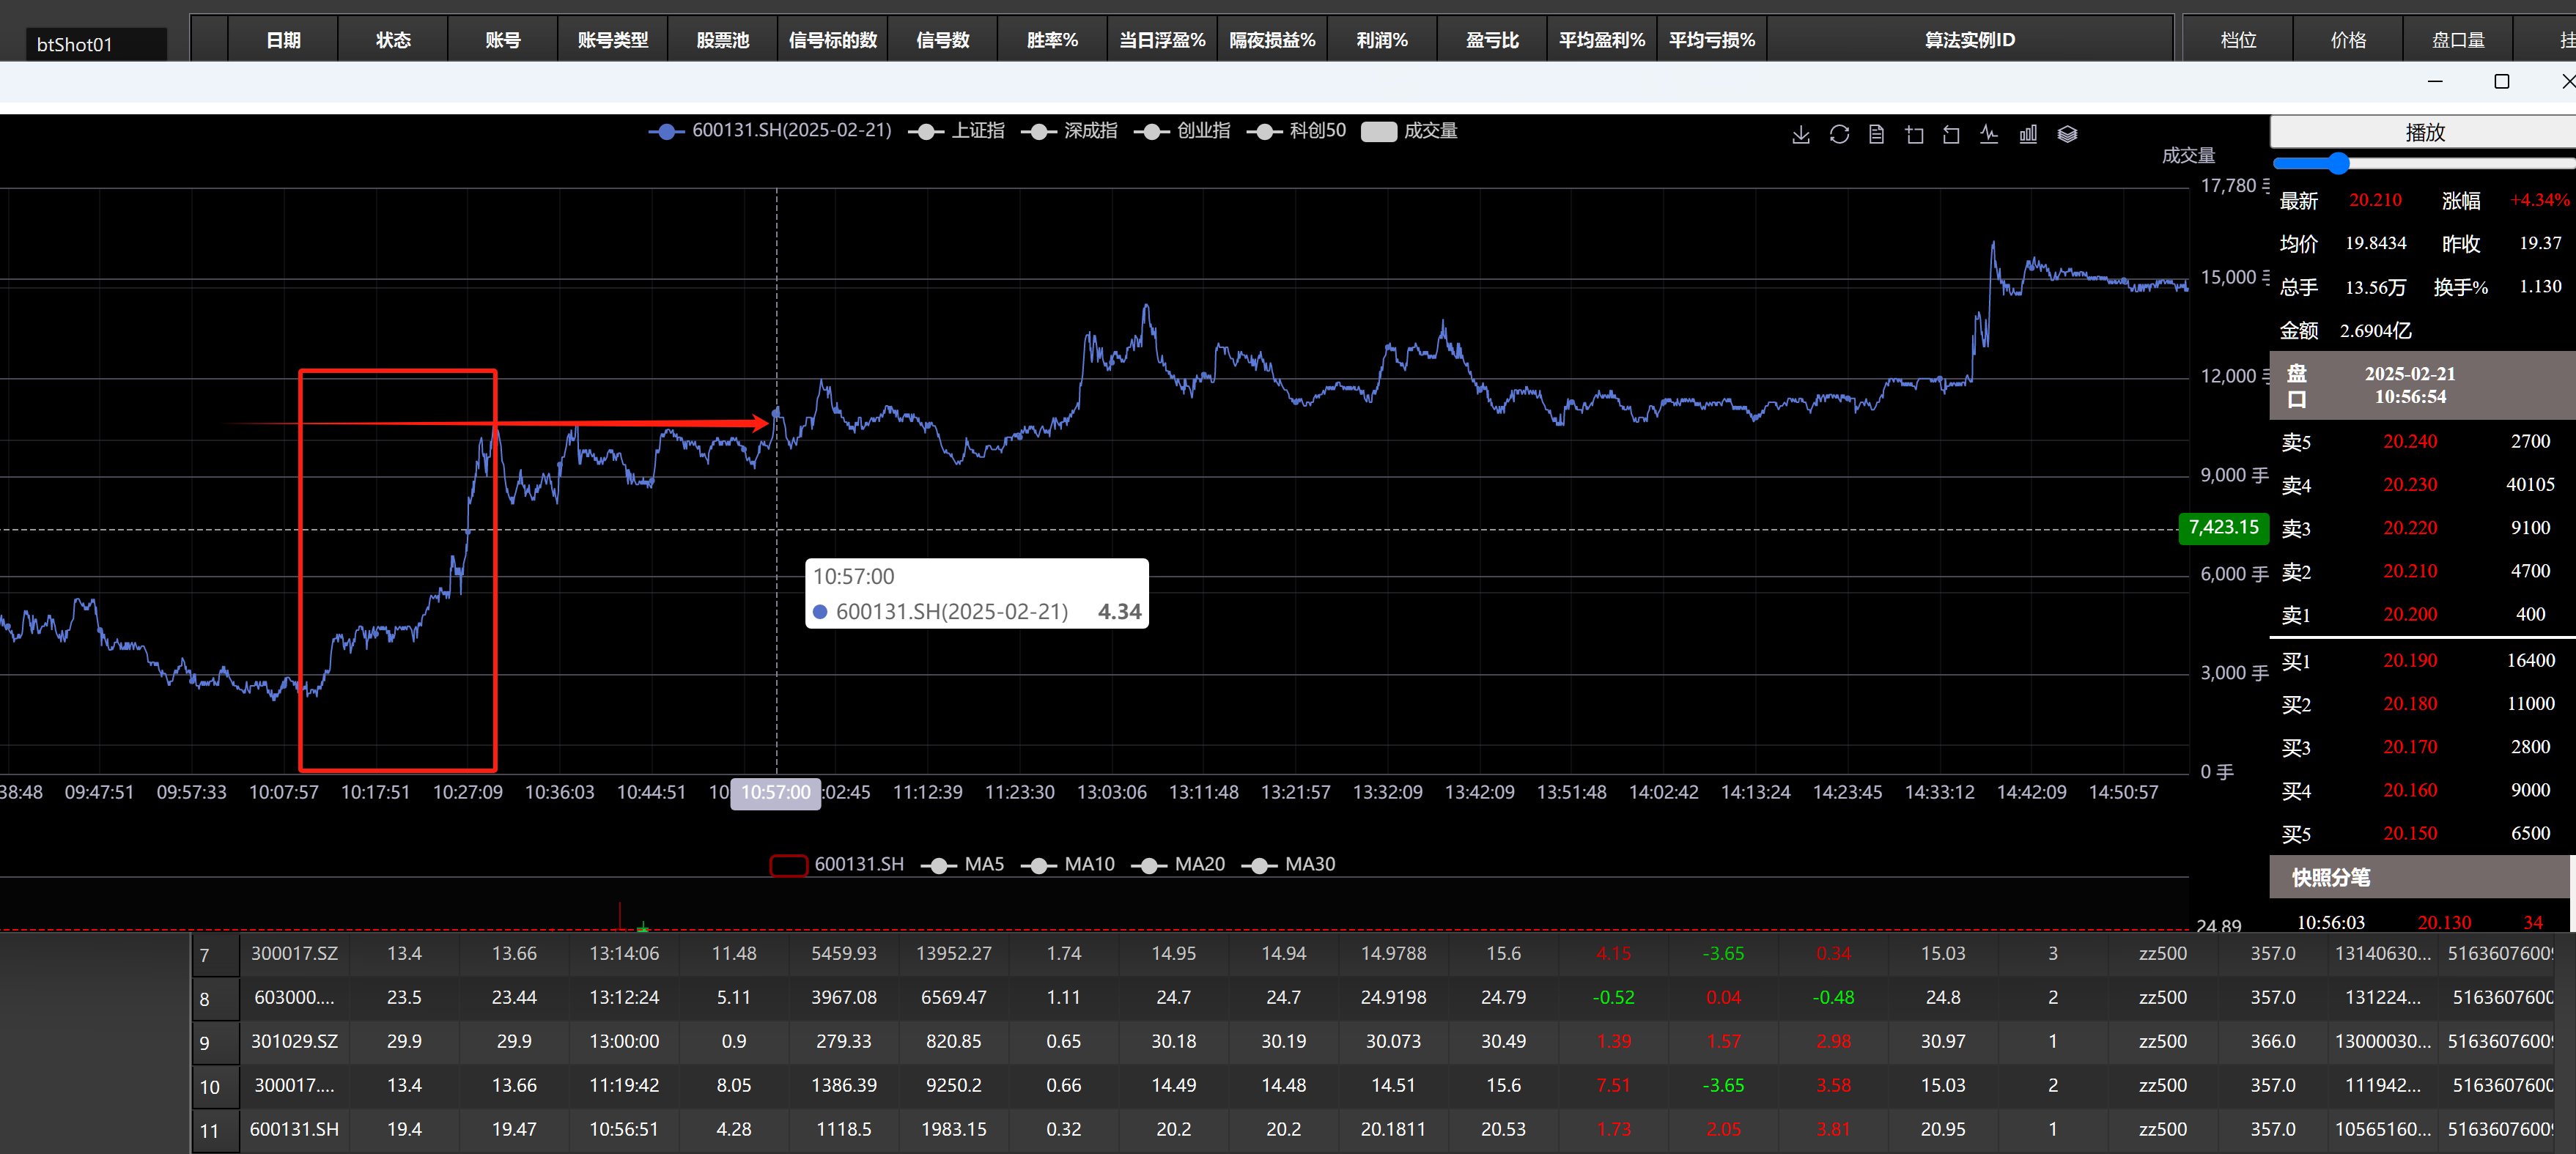Click the 快照分笔 section header
Viewport: 2576px width, 1154px height.
click(x=2421, y=877)
